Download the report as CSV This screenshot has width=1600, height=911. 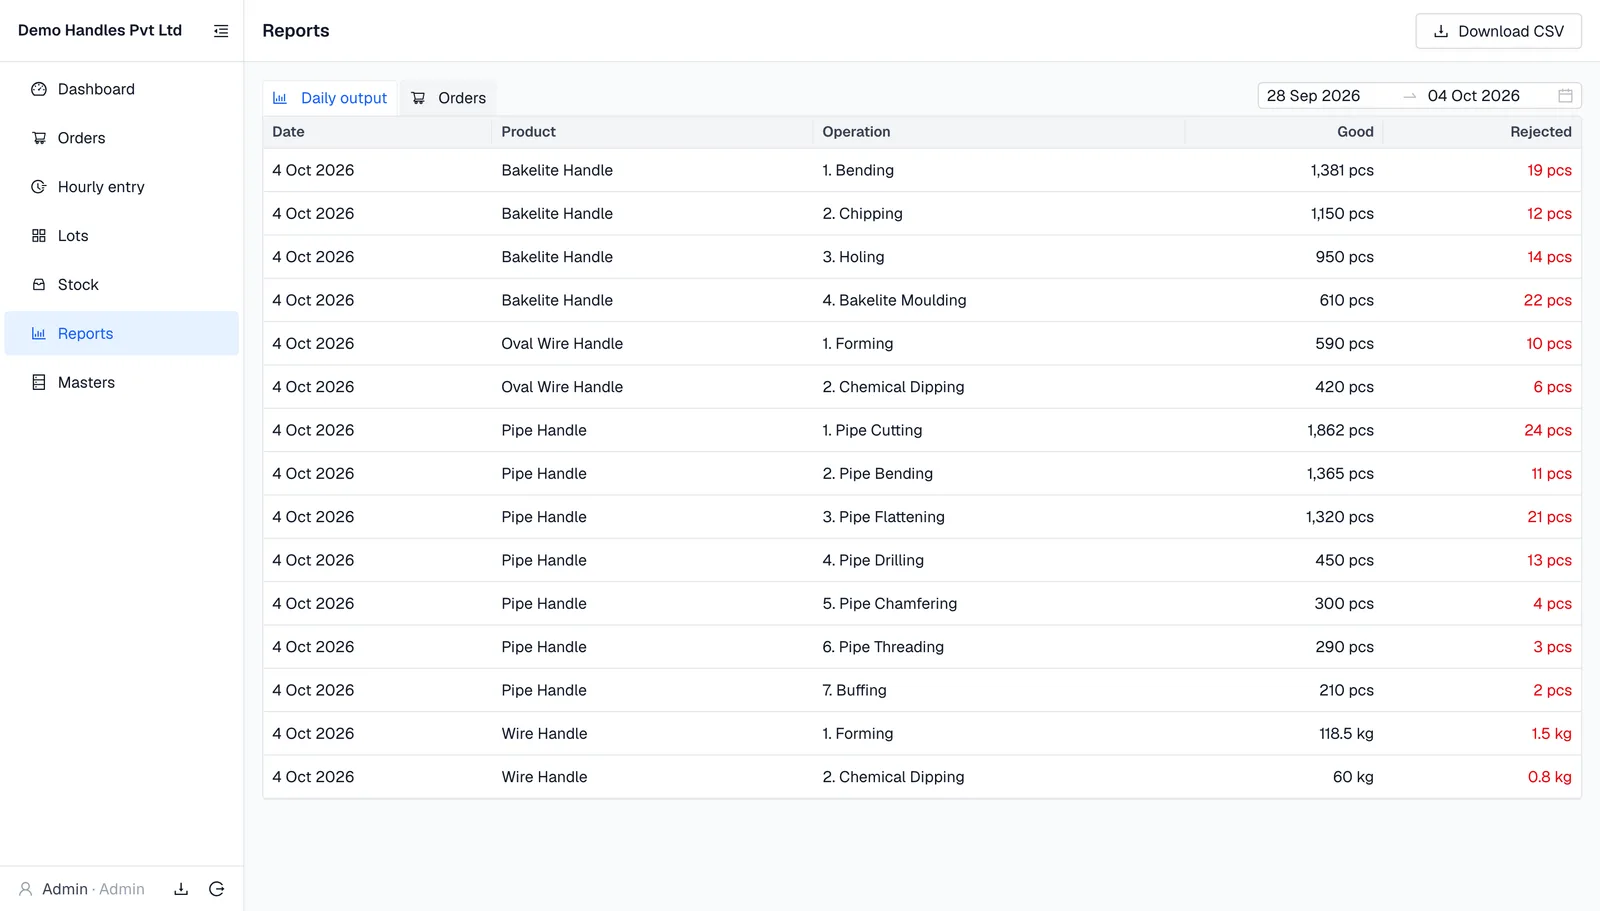click(1498, 31)
